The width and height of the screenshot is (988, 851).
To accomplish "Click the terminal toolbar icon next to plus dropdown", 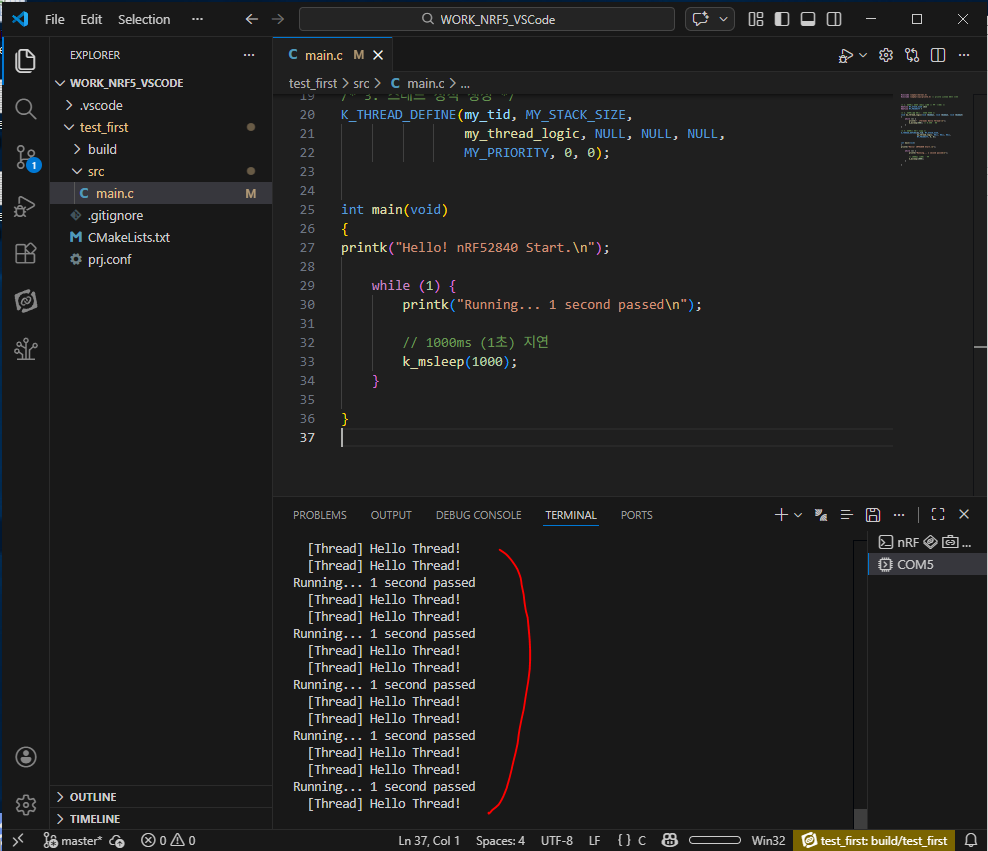I will pyautogui.click(x=820, y=515).
